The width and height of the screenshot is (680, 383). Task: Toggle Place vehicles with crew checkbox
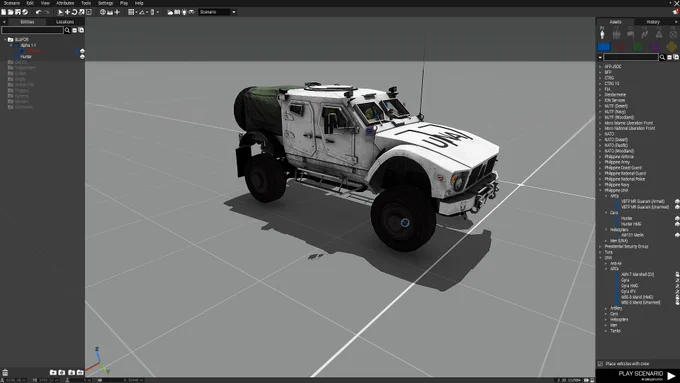(600, 363)
